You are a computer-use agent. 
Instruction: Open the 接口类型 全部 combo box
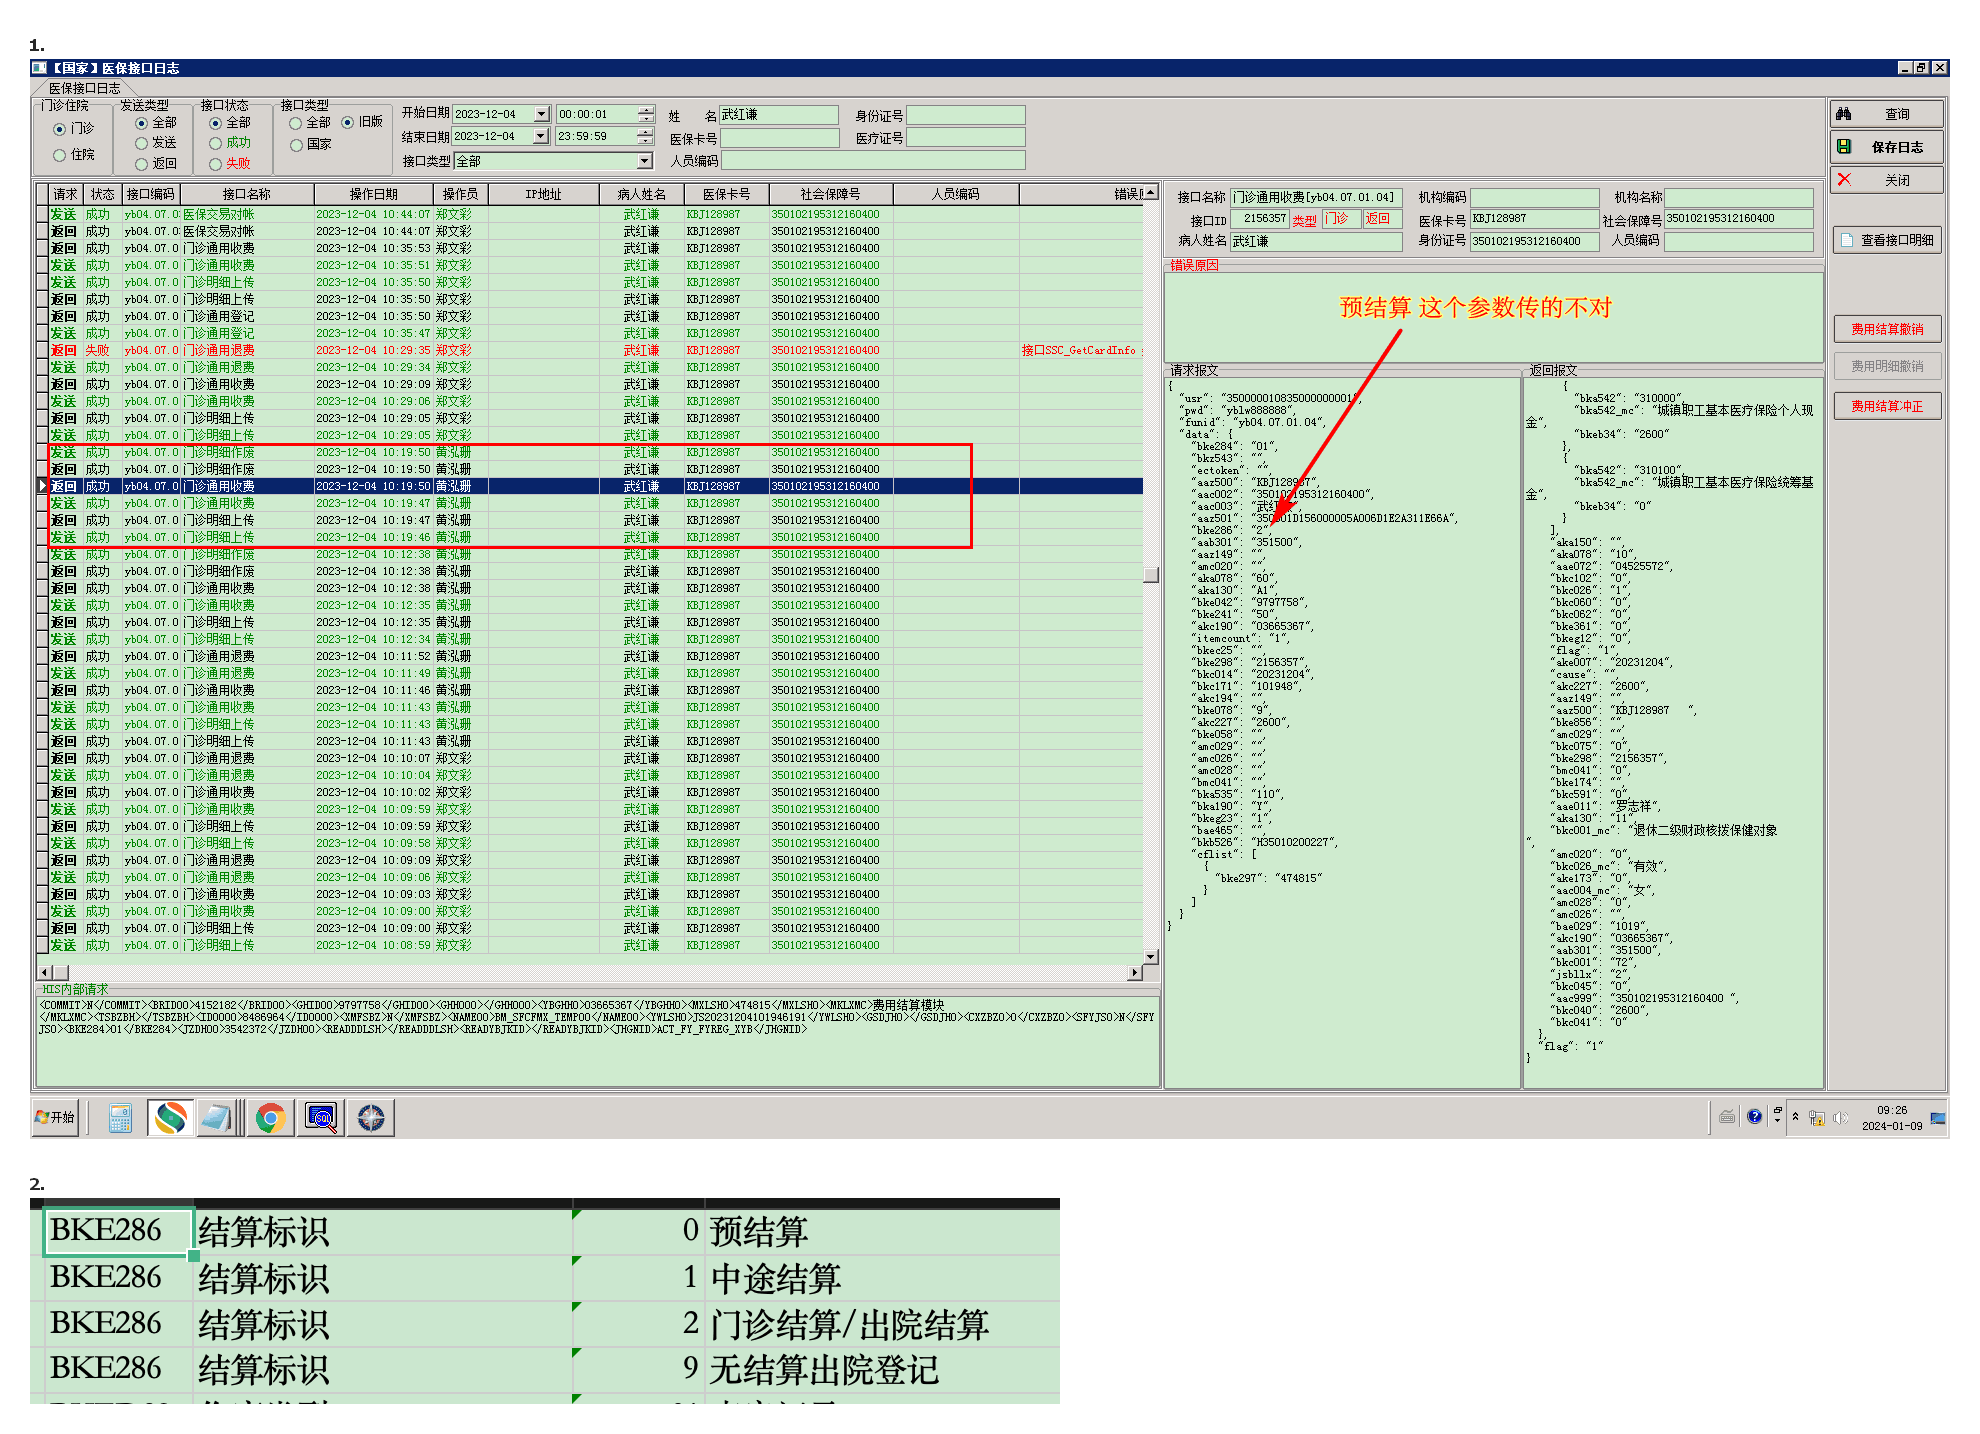point(645,161)
